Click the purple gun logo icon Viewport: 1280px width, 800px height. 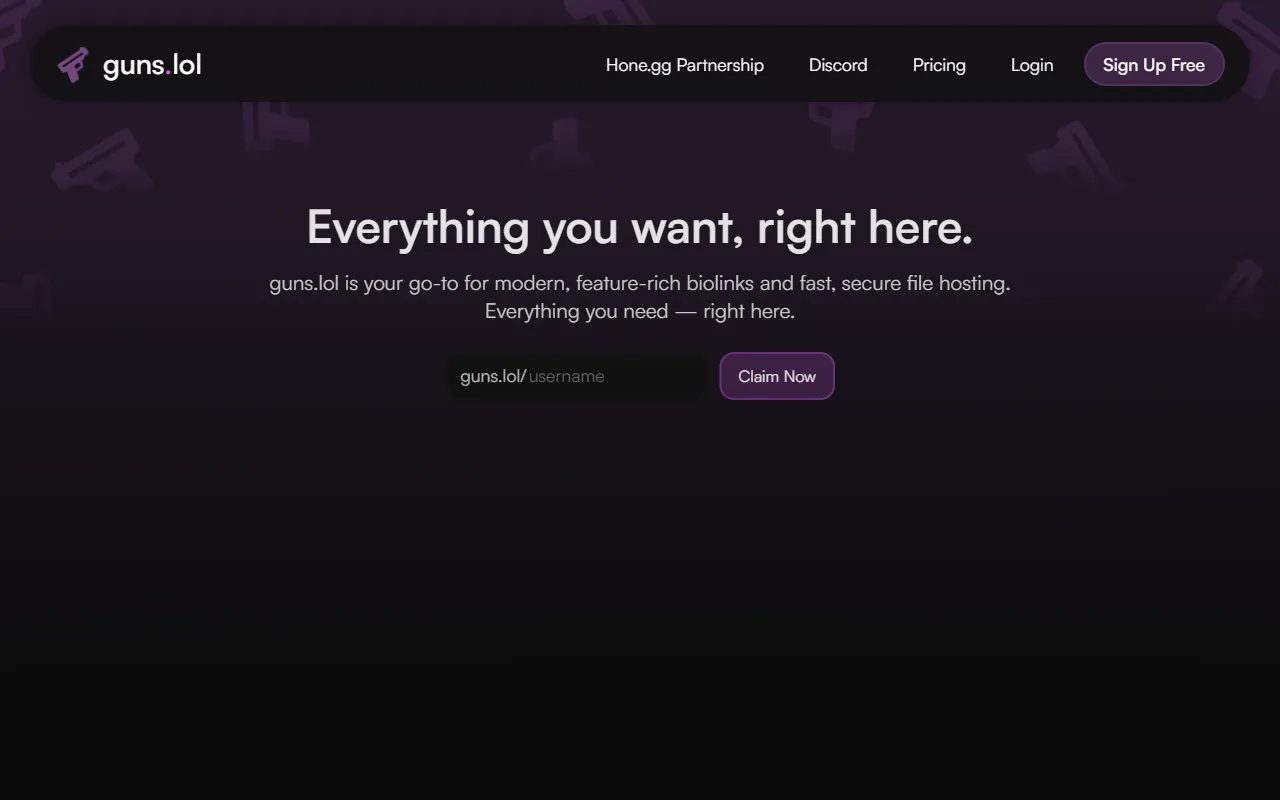coord(73,65)
